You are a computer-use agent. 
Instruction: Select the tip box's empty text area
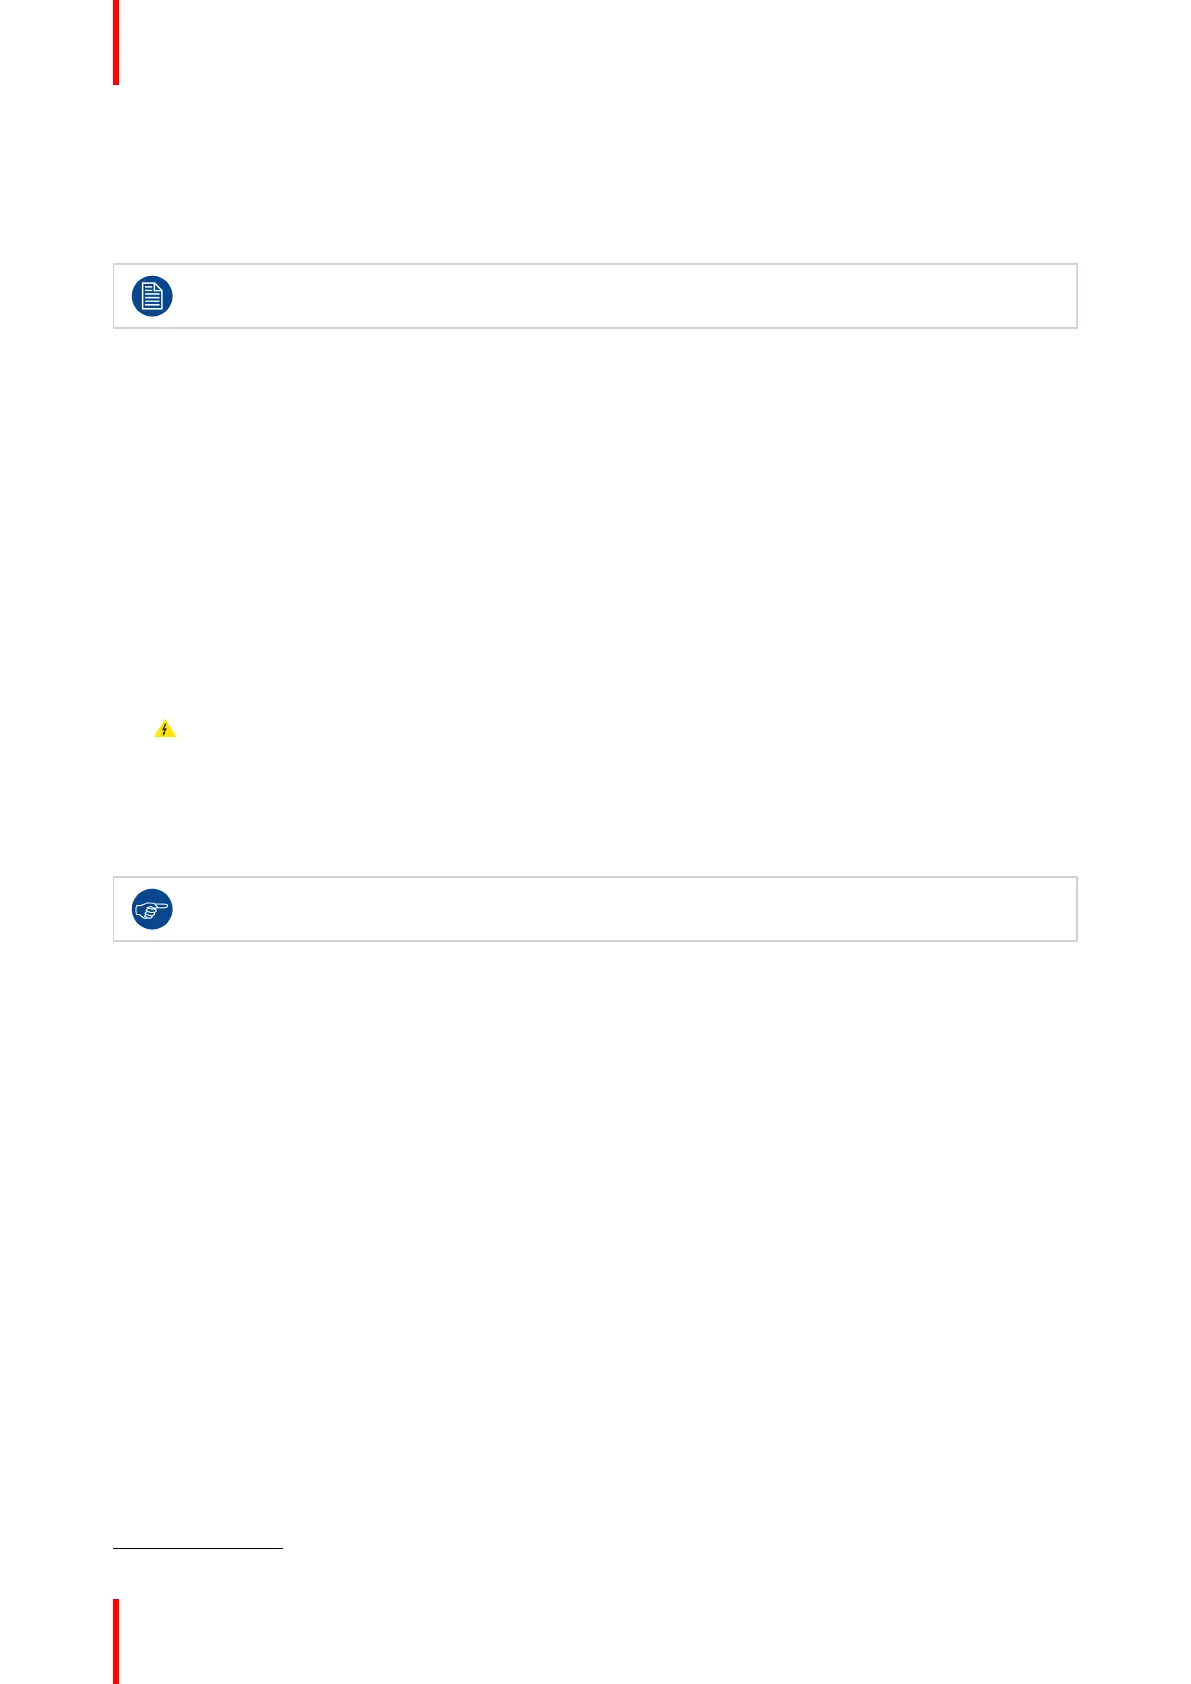pyautogui.click(x=625, y=909)
